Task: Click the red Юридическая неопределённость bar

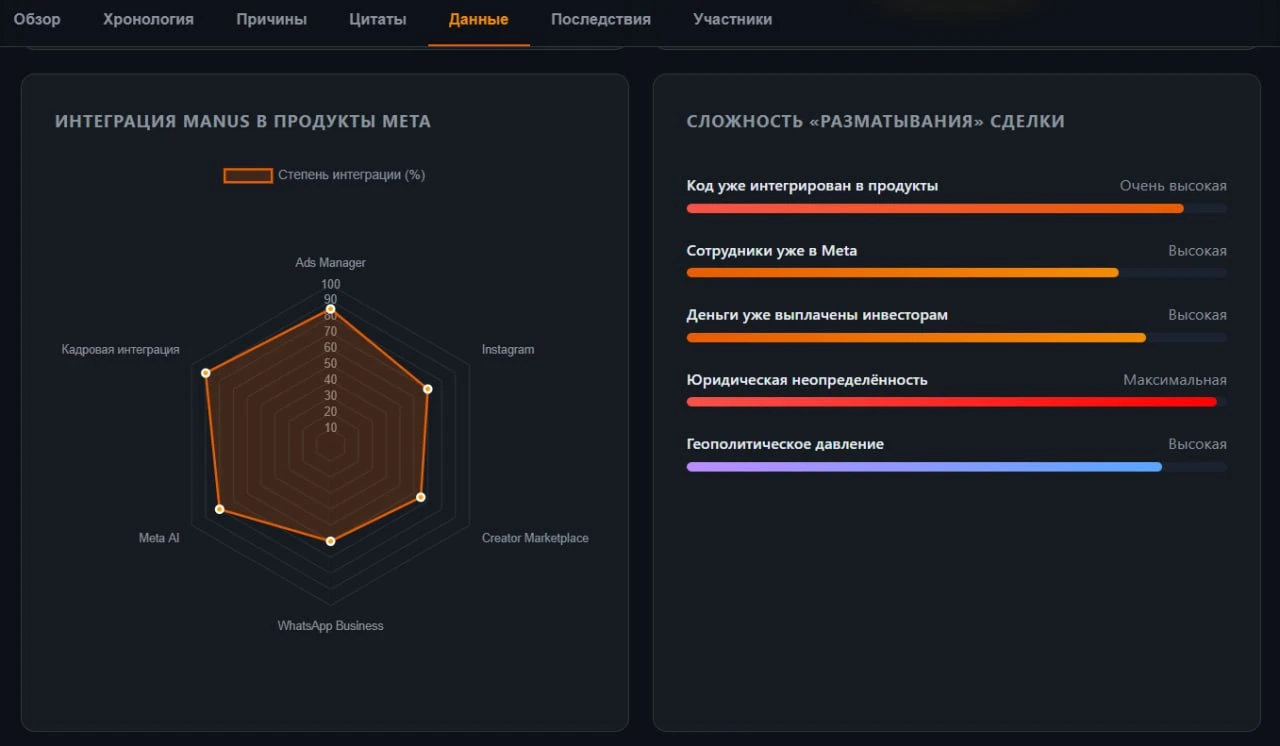Action: pos(951,402)
